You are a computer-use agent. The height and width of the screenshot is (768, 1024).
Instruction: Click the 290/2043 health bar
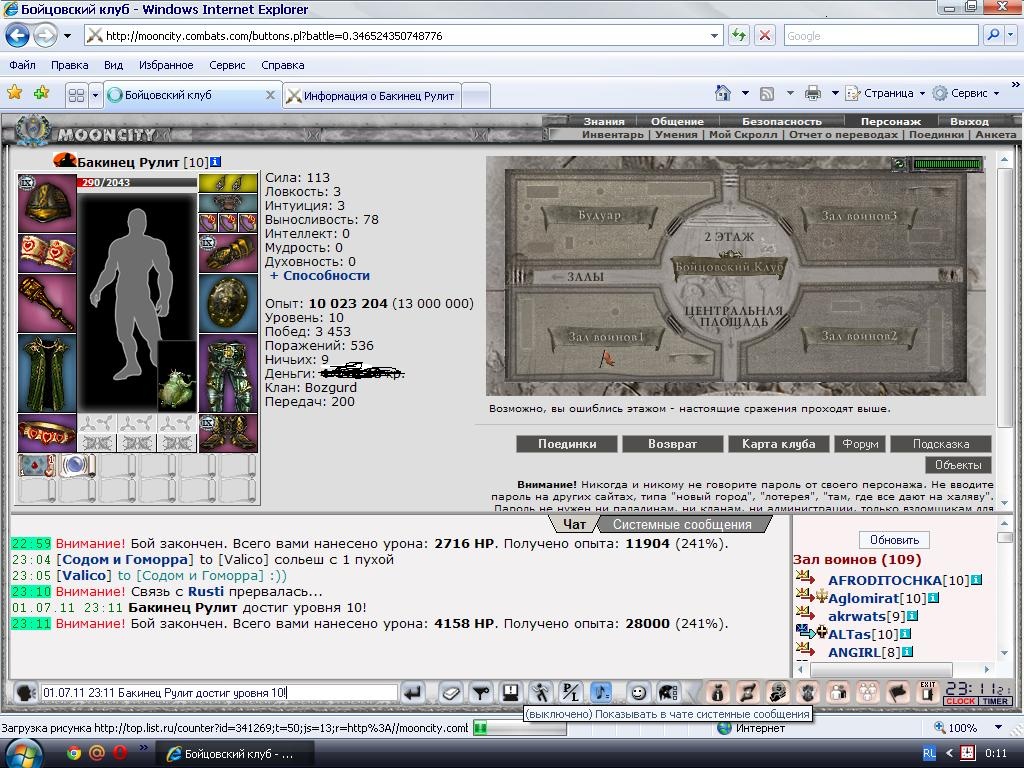136,182
